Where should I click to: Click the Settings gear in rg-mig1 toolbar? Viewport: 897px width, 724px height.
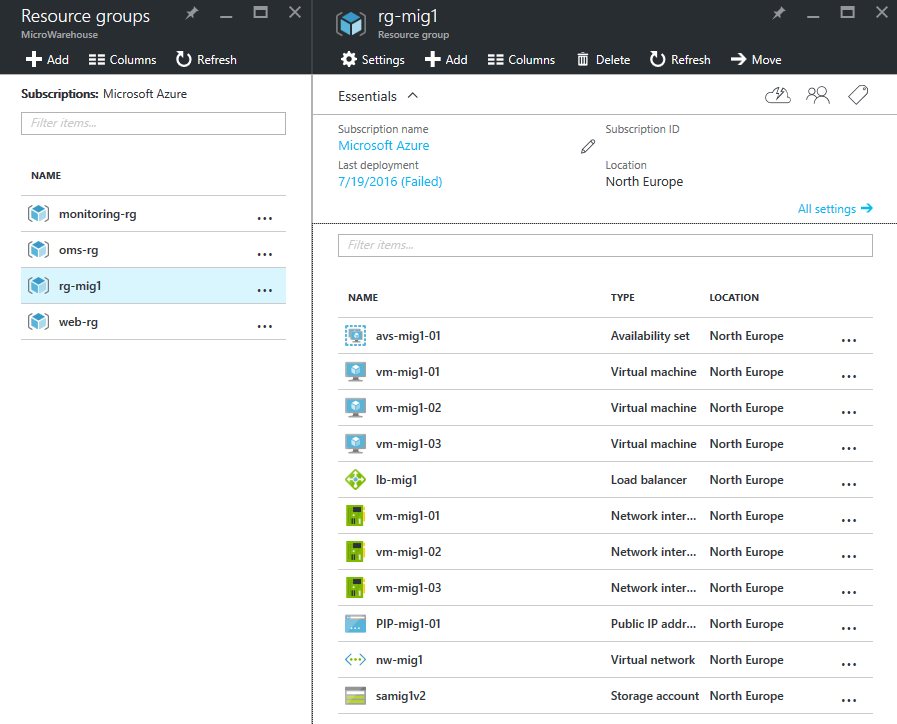pyautogui.click(x=372, y=60)
